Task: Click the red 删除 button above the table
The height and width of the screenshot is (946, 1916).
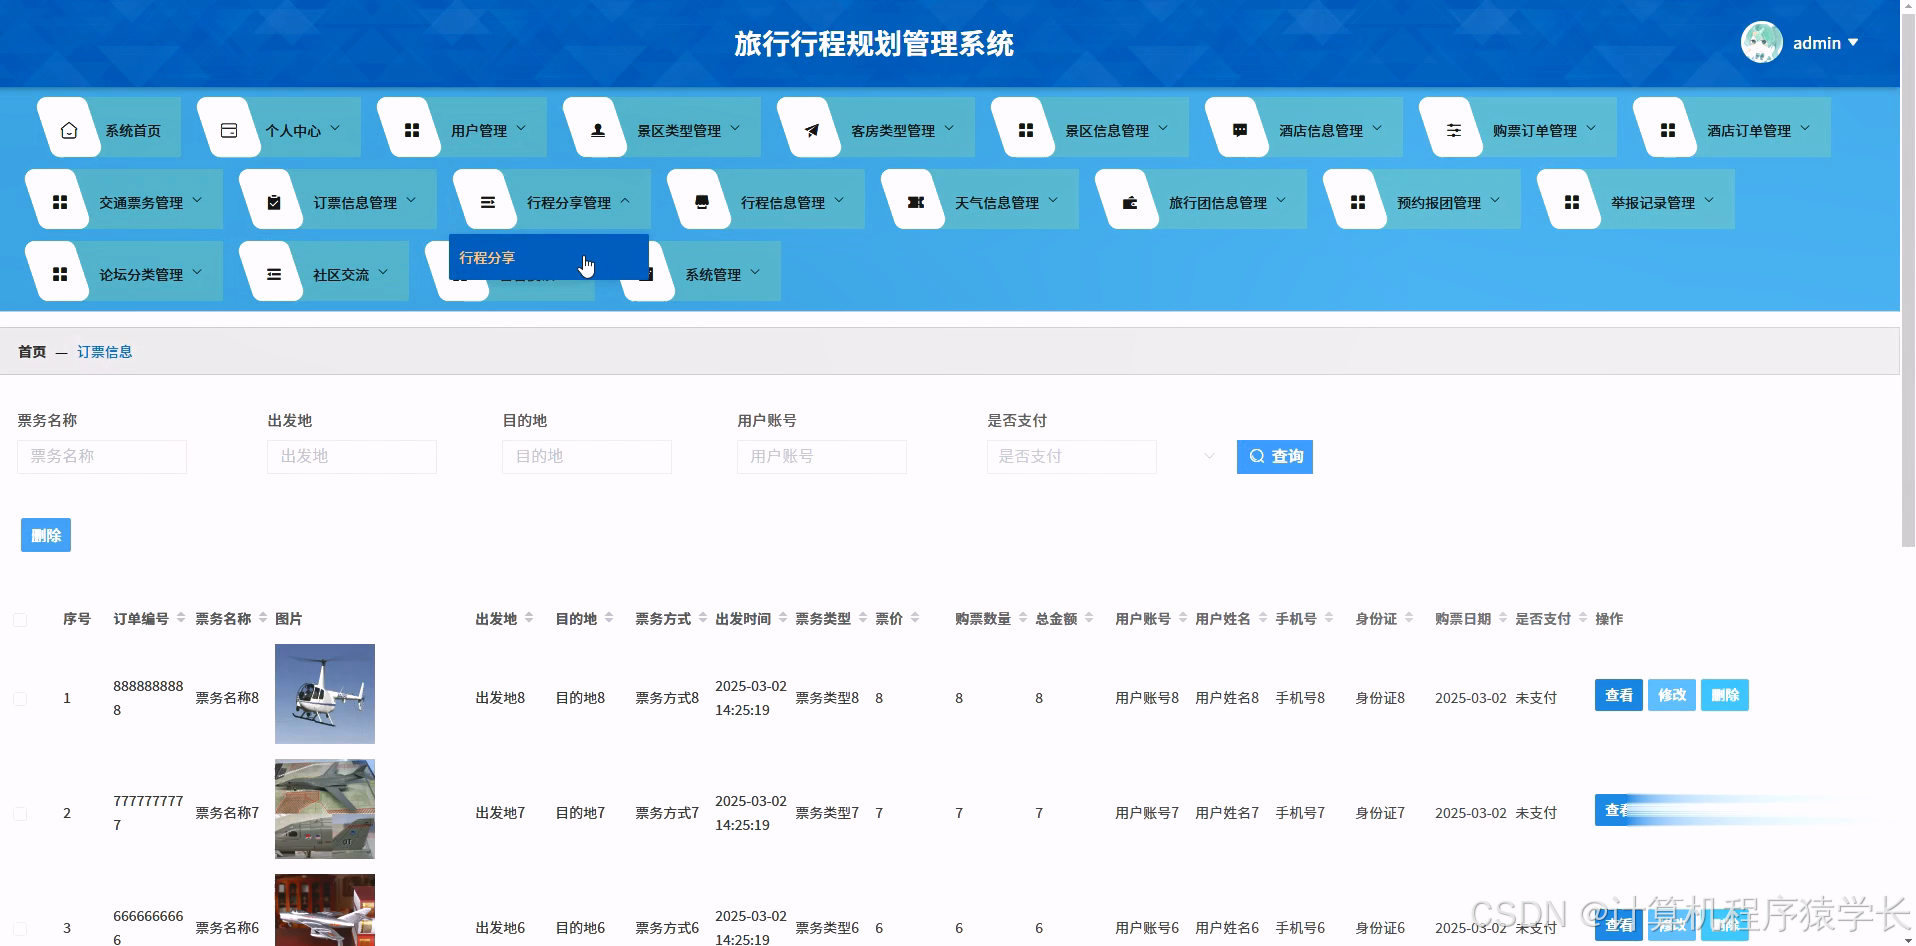Action: point(45,535)
